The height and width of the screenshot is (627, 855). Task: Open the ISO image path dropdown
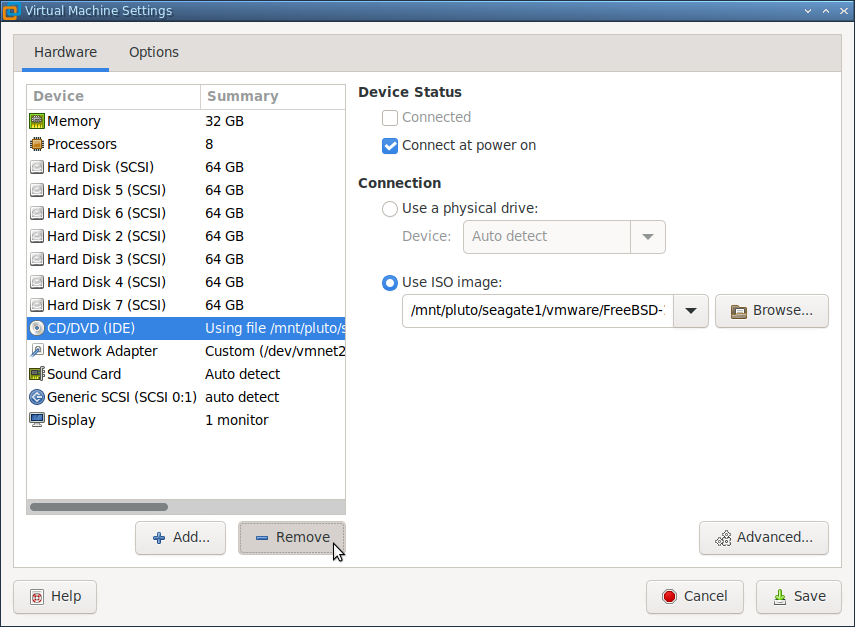[691, 311]
